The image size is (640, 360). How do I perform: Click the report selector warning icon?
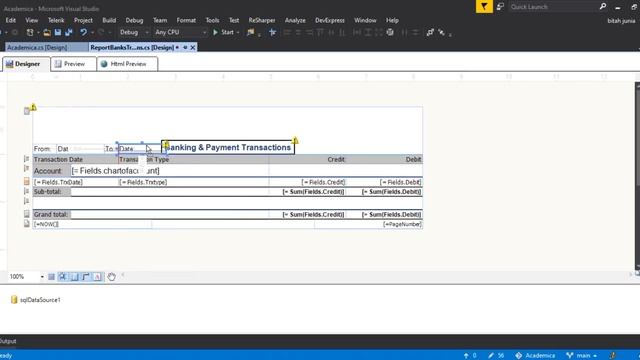pyautogui.click(x=33, y=107)
